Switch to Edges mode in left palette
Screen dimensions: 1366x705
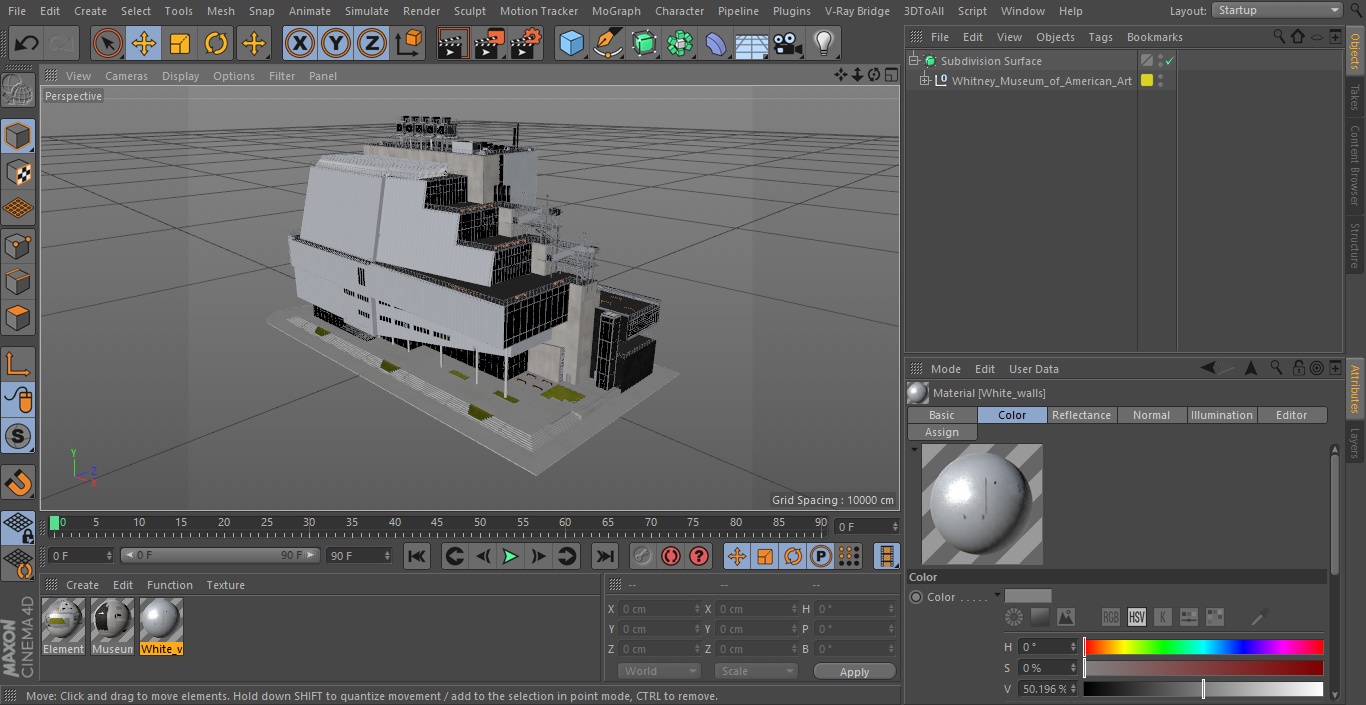click(18, 281)
